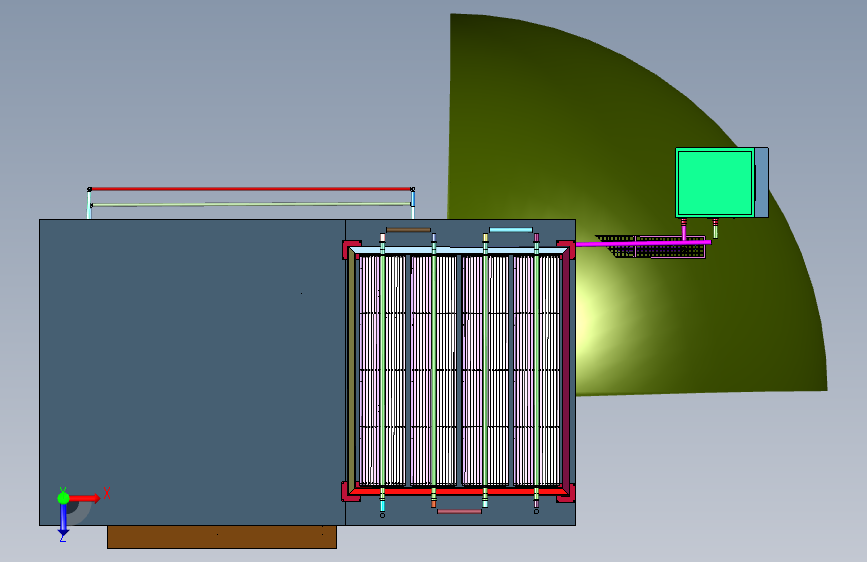The image size is (867, 562).
Task: Select the pale green rail below red rail
Action: pyautogui.click(x=251, y=205)
